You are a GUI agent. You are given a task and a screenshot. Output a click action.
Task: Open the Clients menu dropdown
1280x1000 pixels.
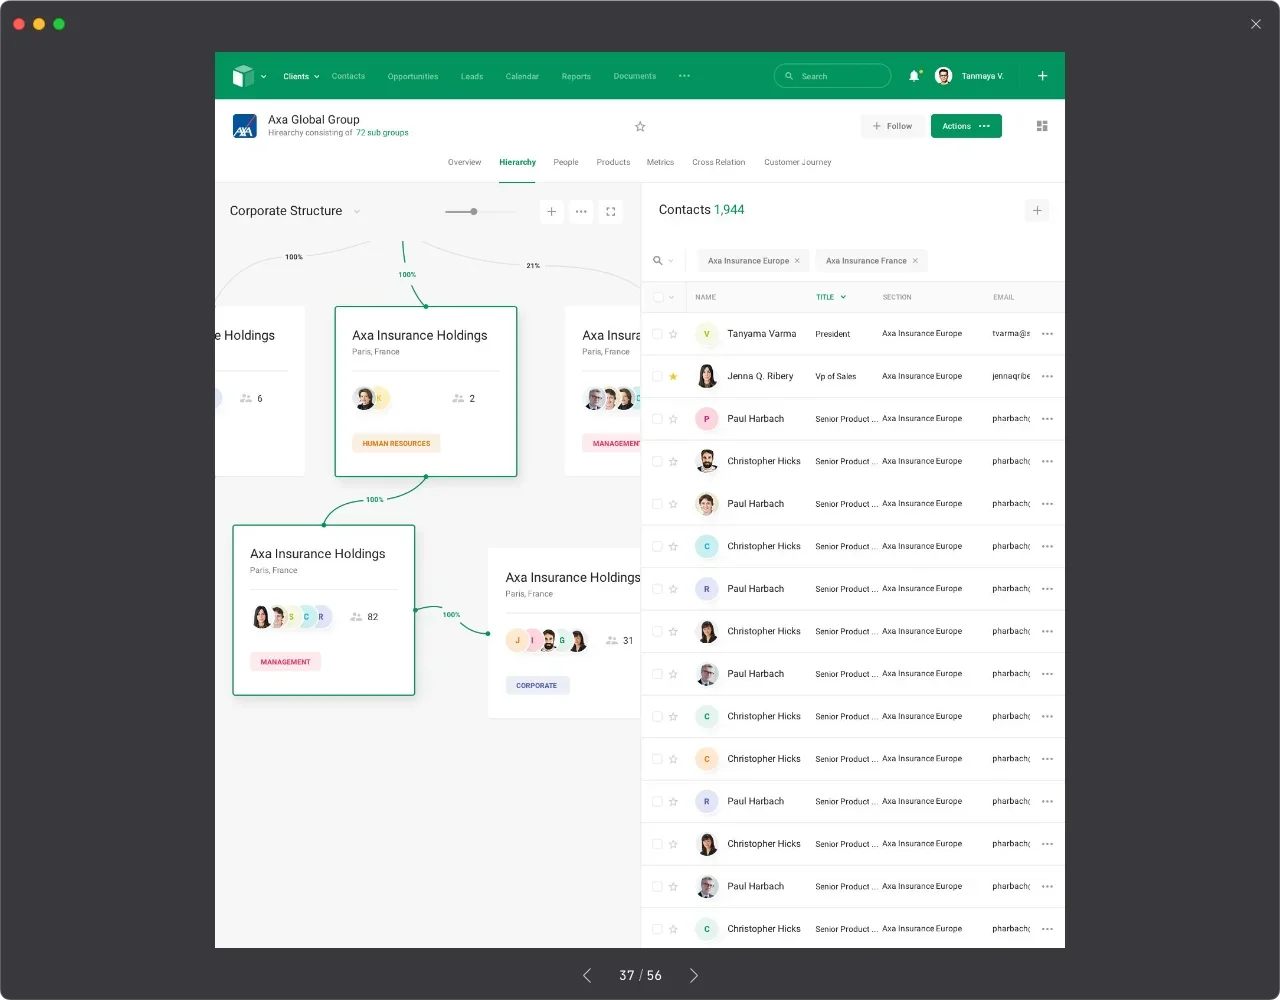pos(301,76)
